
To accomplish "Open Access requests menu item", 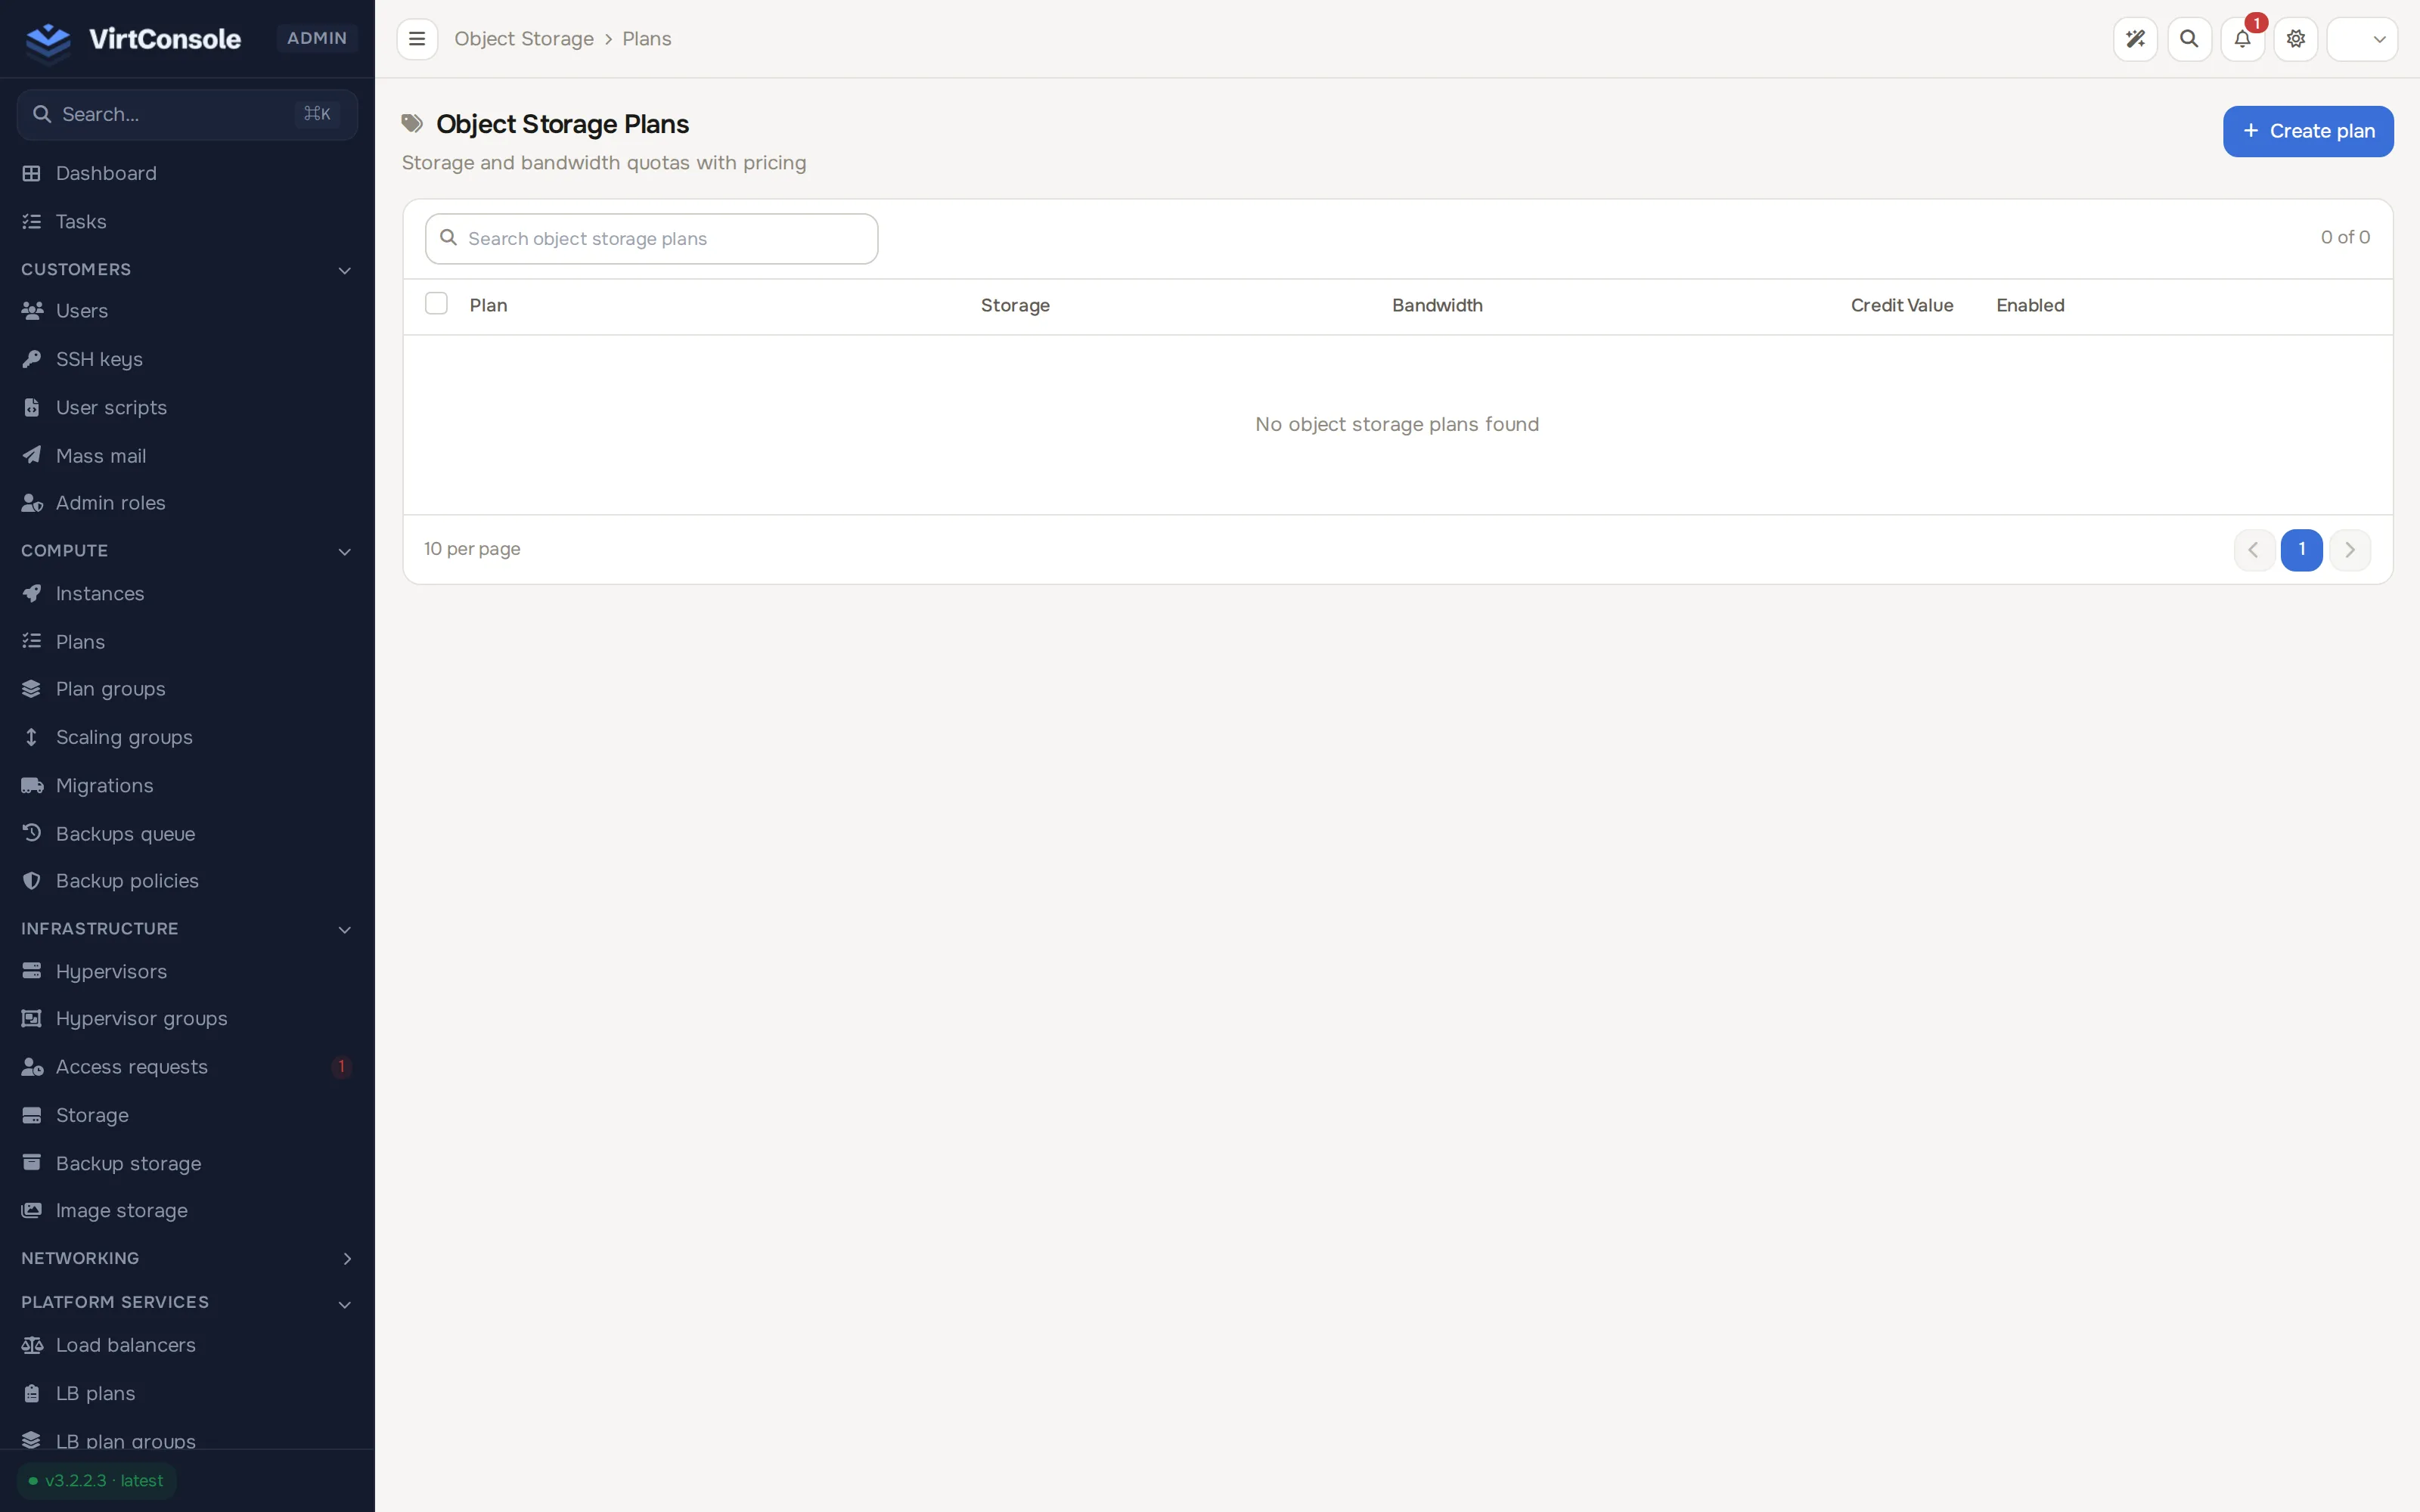I will coord(187,1067).
